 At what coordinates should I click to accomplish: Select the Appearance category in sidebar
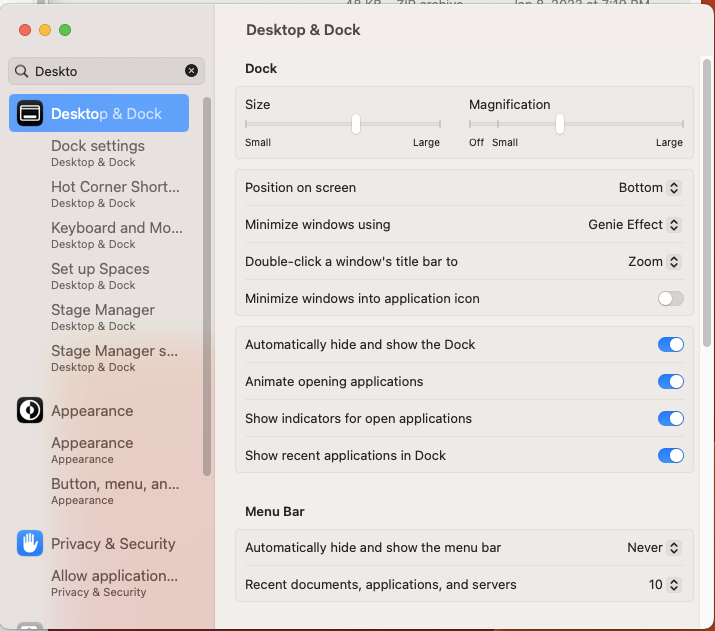pos(92,411)
